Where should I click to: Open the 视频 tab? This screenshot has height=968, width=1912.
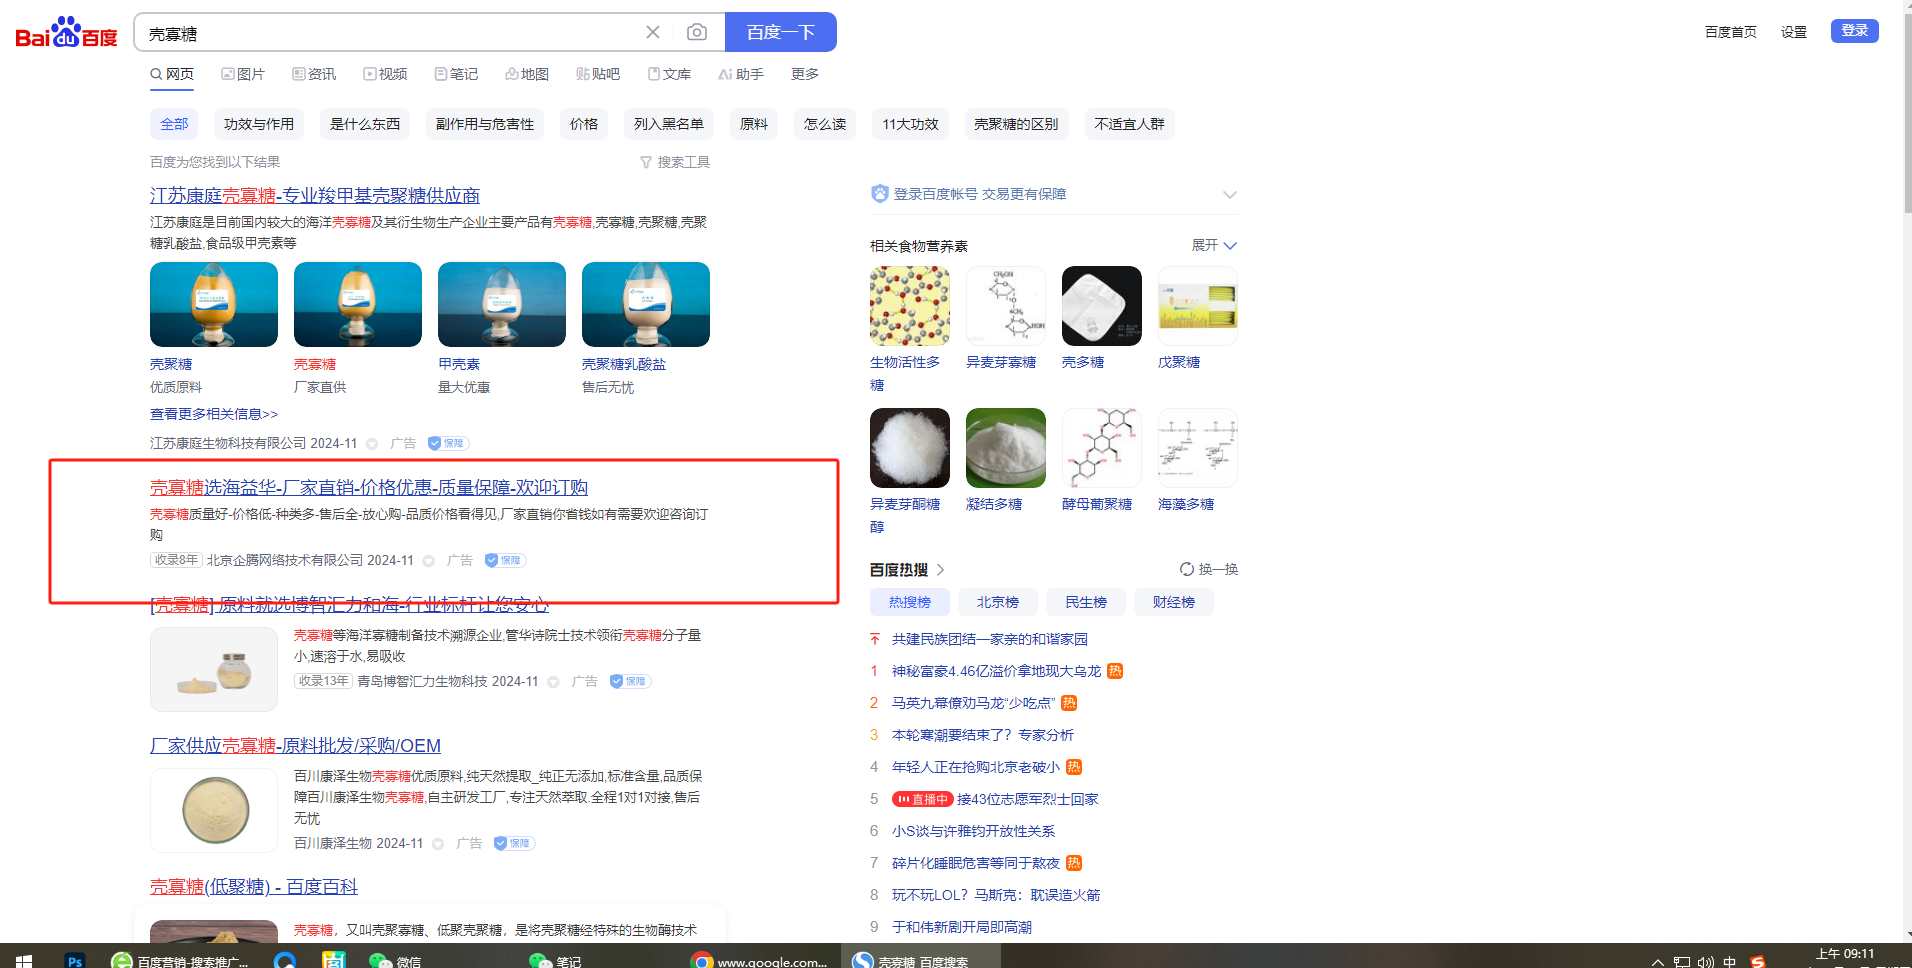pyautogui.click(x=385, y=74)
